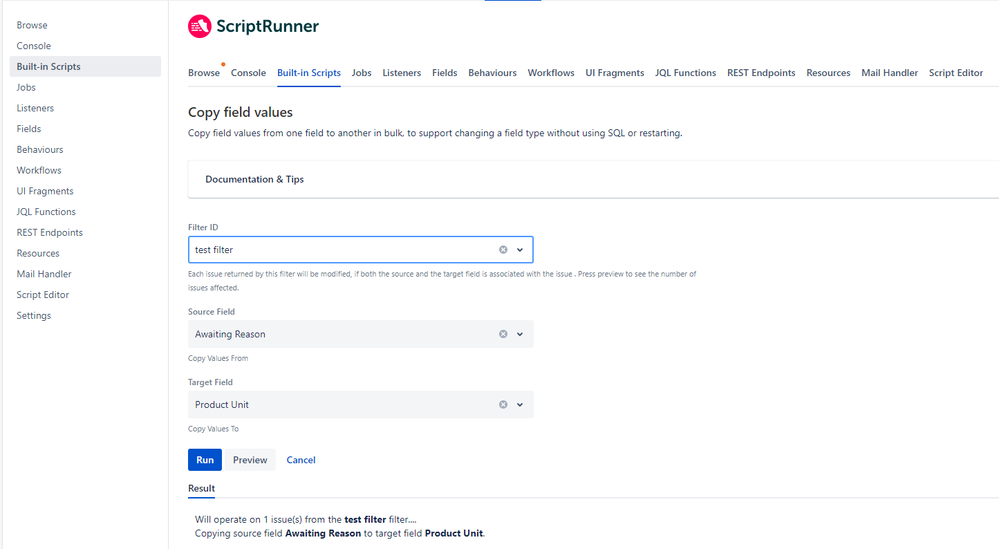Click the Copy field values heading
Image resolution: width=999 pixels, height=549 pixels.
(x=240, y=112)
